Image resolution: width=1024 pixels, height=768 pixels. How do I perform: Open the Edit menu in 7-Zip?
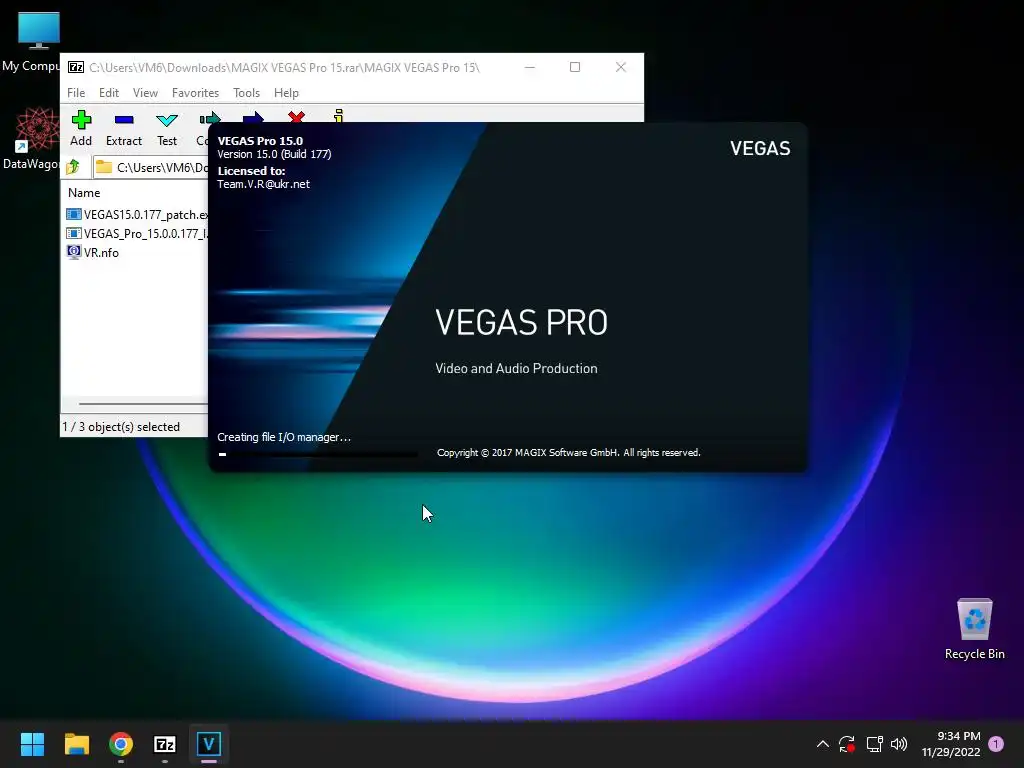coord(108,93)
